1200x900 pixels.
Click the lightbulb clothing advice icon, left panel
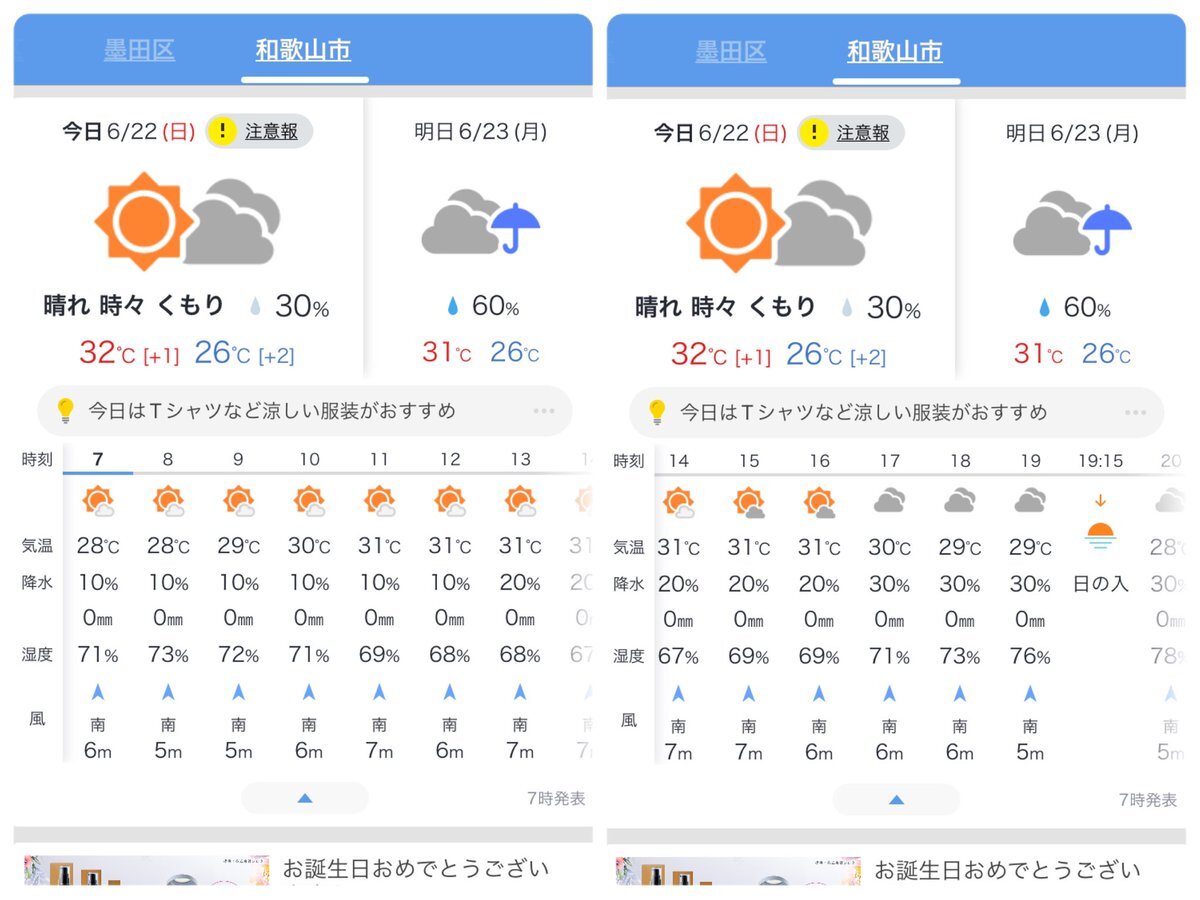[x=65, y=410]
